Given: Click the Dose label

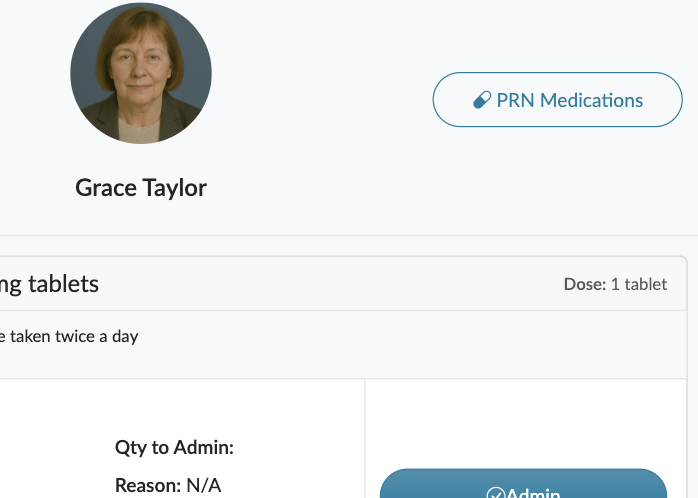Looking at the screenshot, I should coord(584,284).
